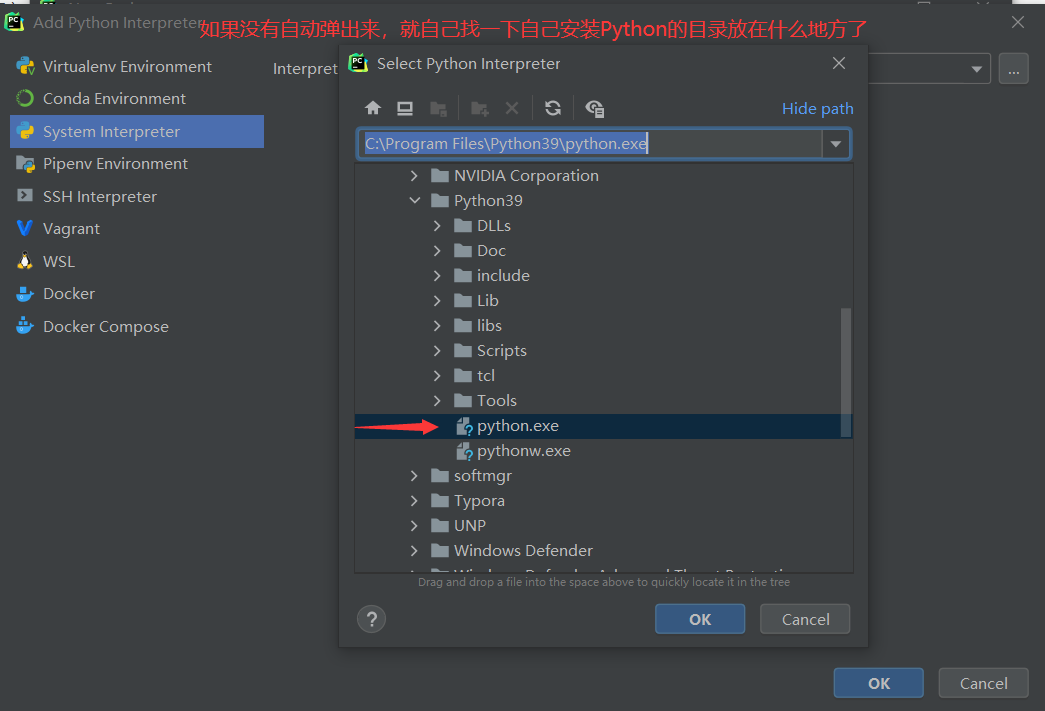Open interpreter dropdown in Add Python Interpreter window
The height and width of the screenshot is (711, 1045).
(x=976, y=69)
